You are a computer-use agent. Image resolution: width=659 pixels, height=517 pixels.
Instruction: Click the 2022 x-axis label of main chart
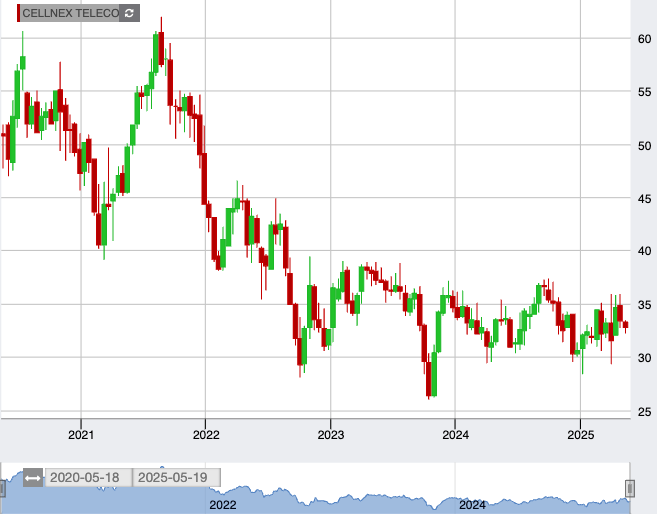pyautogui.click(x=206, y=436)
